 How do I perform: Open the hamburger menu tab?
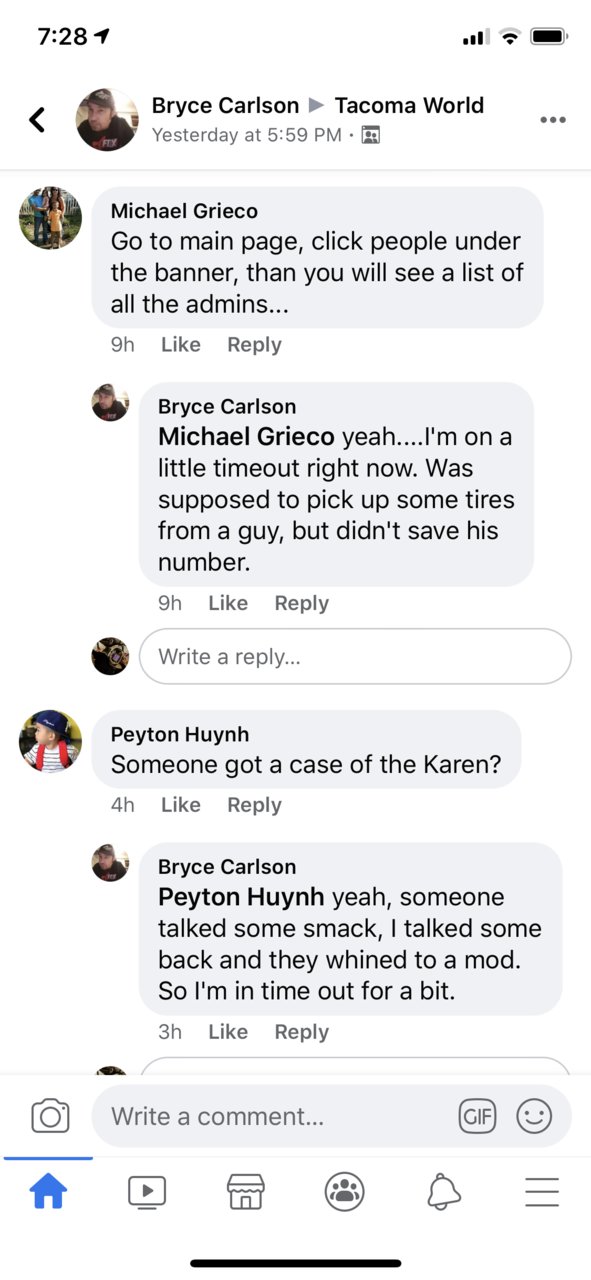(542, 1191)
